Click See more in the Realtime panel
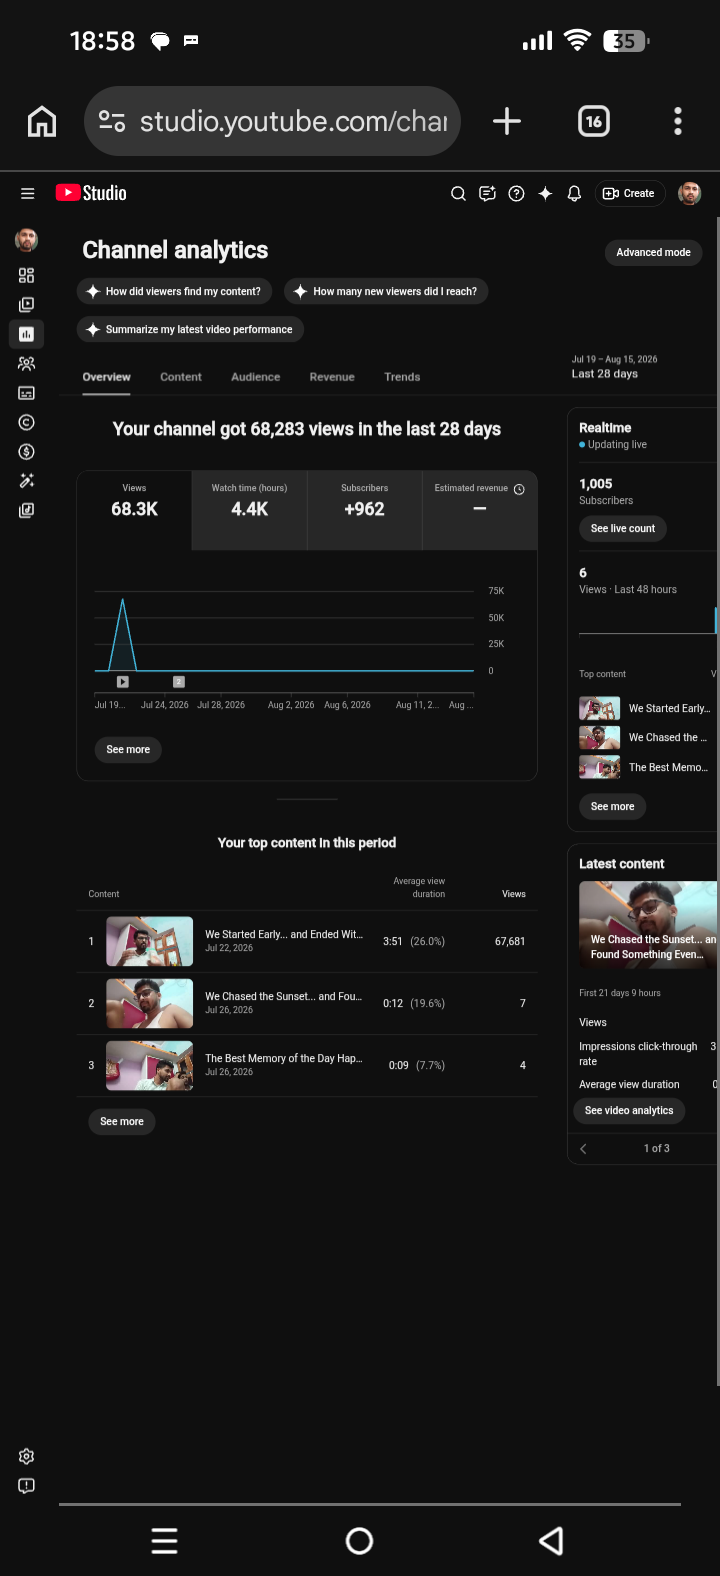720x1576 pixels. [x=613, y=806]
